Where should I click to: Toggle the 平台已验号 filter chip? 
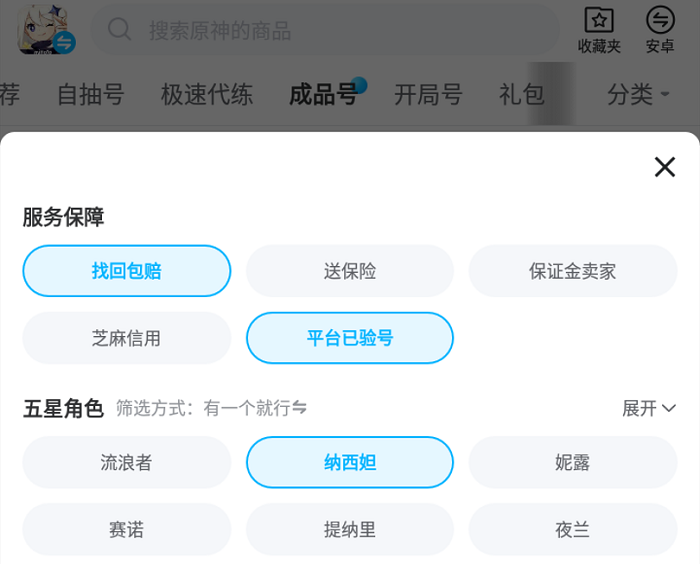[x=350, y=338]
